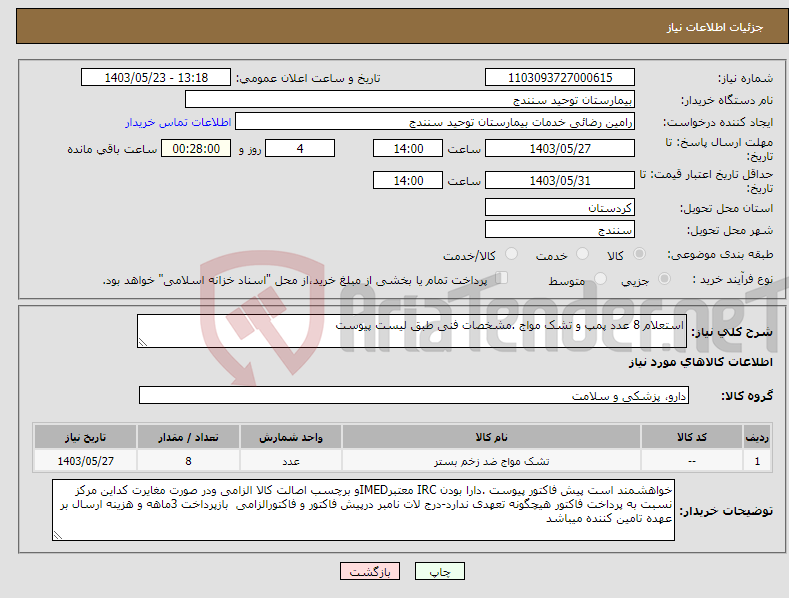
Task: Click the response deadline time 14:00 field
Action: click(408, 148)
